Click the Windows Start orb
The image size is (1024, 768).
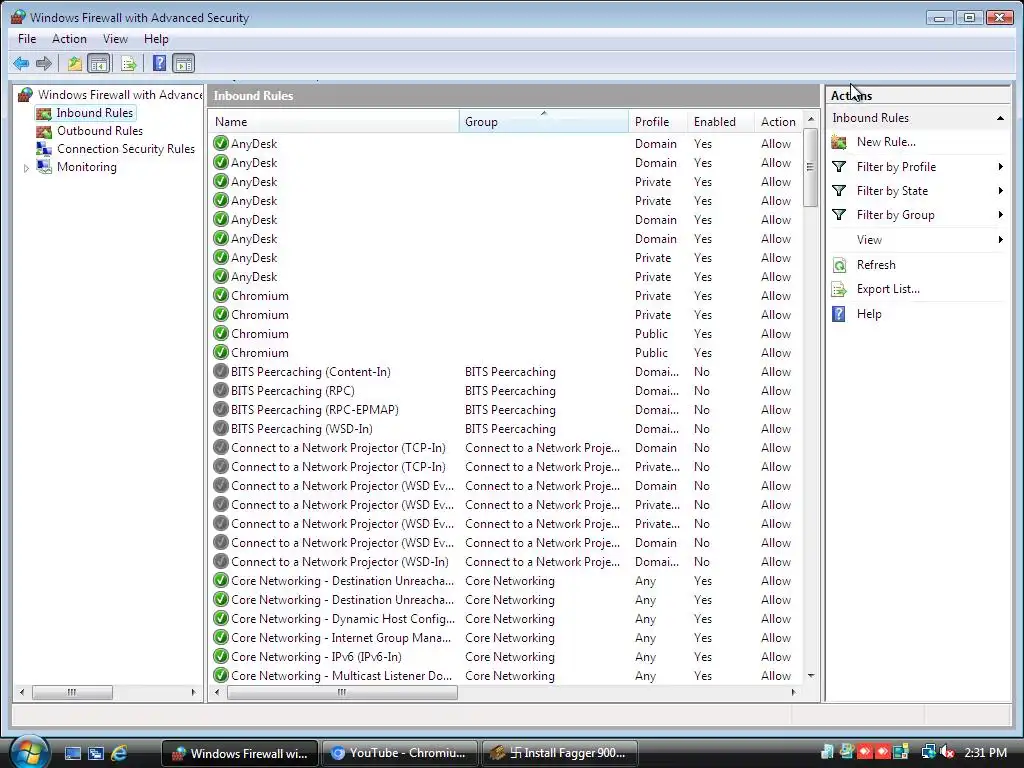28,752
